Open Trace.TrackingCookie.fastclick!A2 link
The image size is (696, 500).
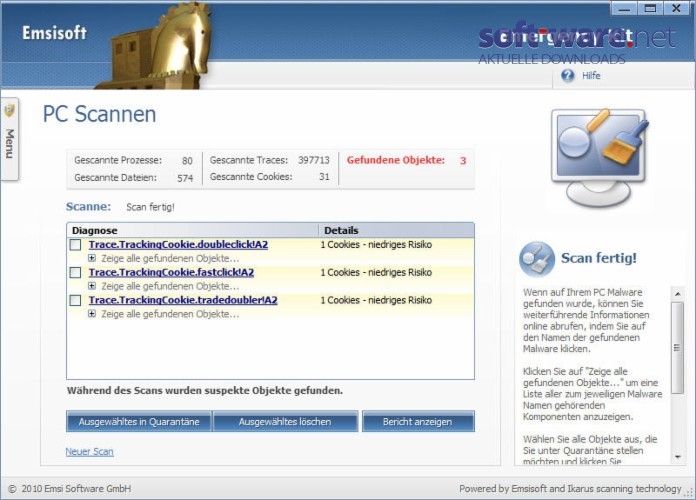click(x=171, y=273)
